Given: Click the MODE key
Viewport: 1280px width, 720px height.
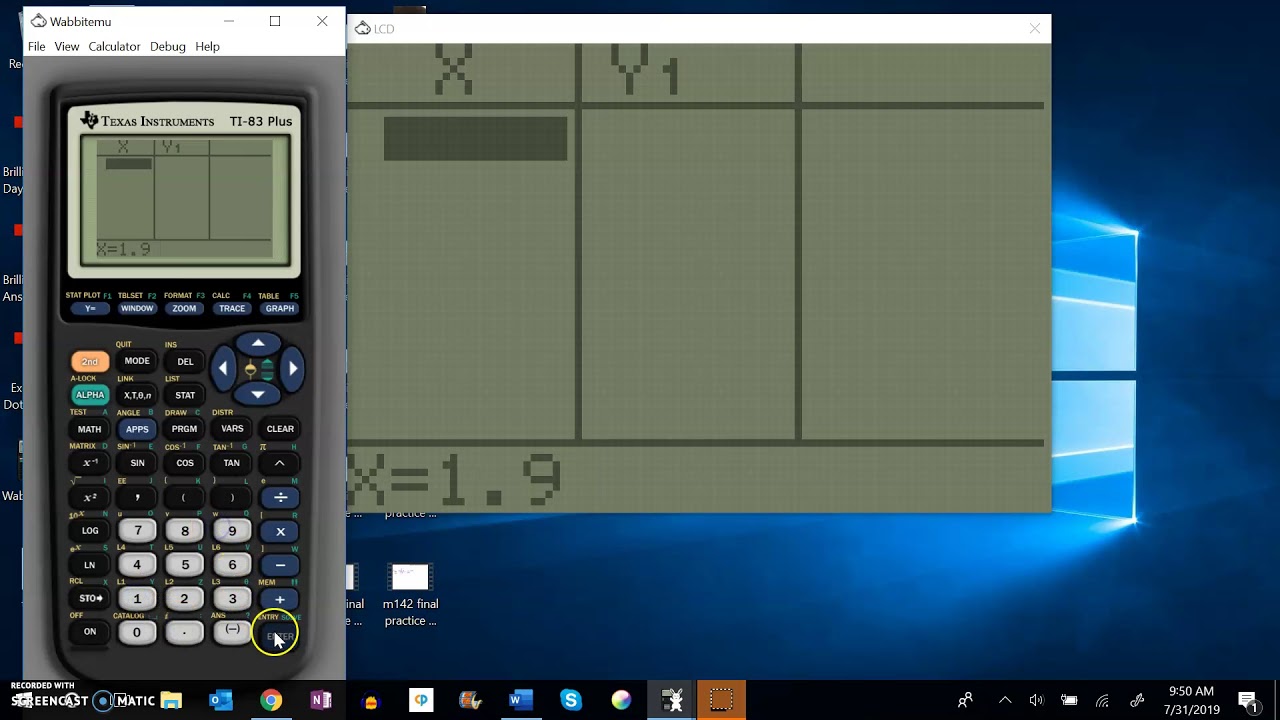Looking at the screenshot, I should (x=137, y=361).
